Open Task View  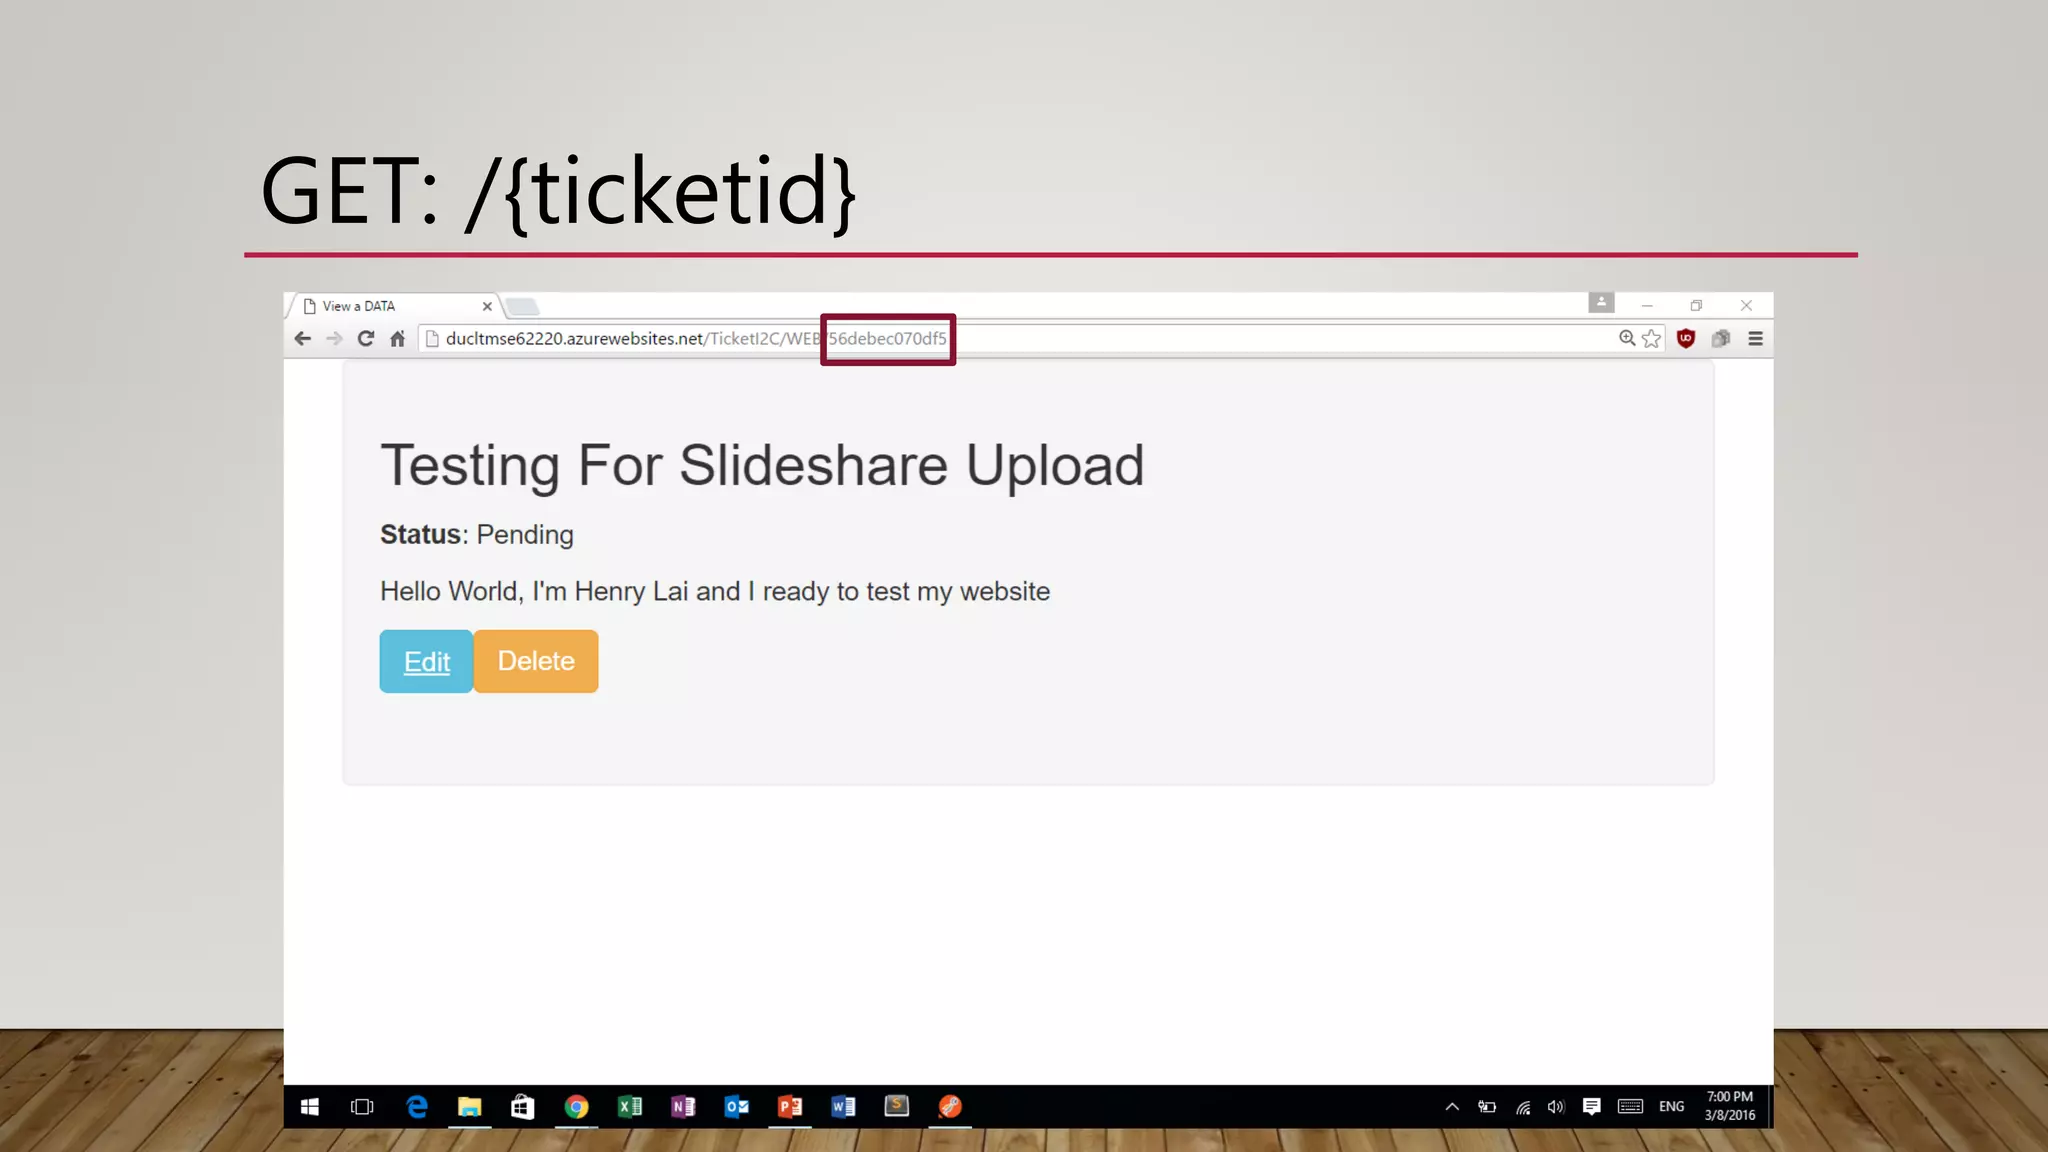coord(362,1106)
